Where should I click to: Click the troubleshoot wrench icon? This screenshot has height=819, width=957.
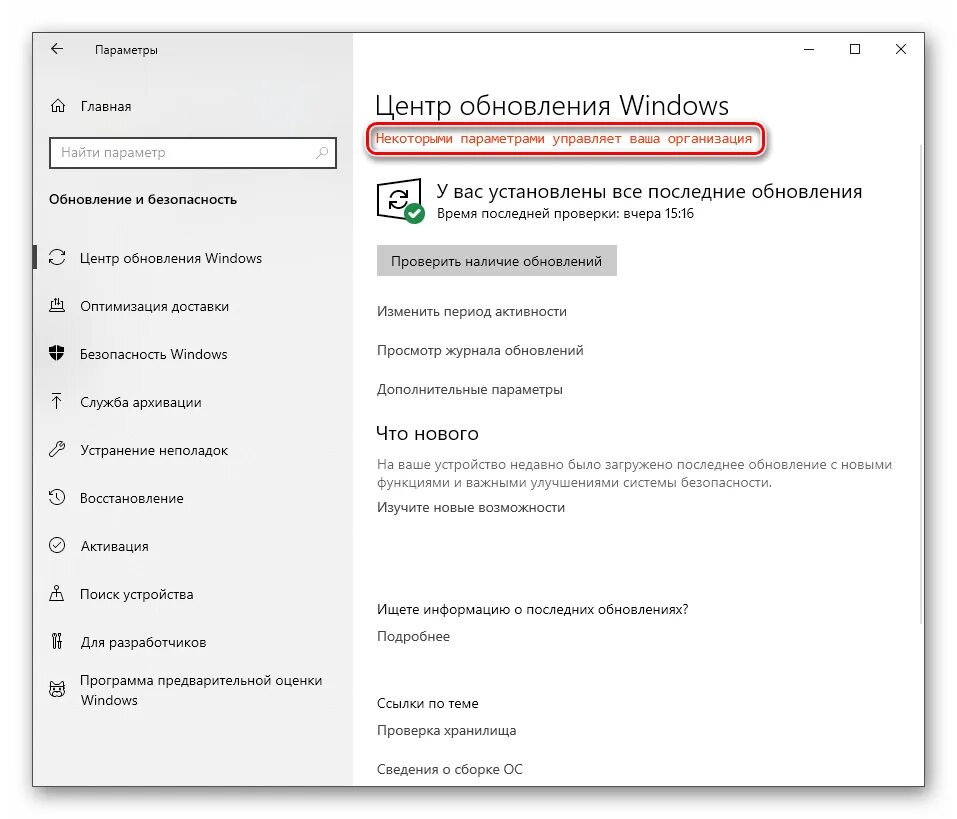click(57, 450)
